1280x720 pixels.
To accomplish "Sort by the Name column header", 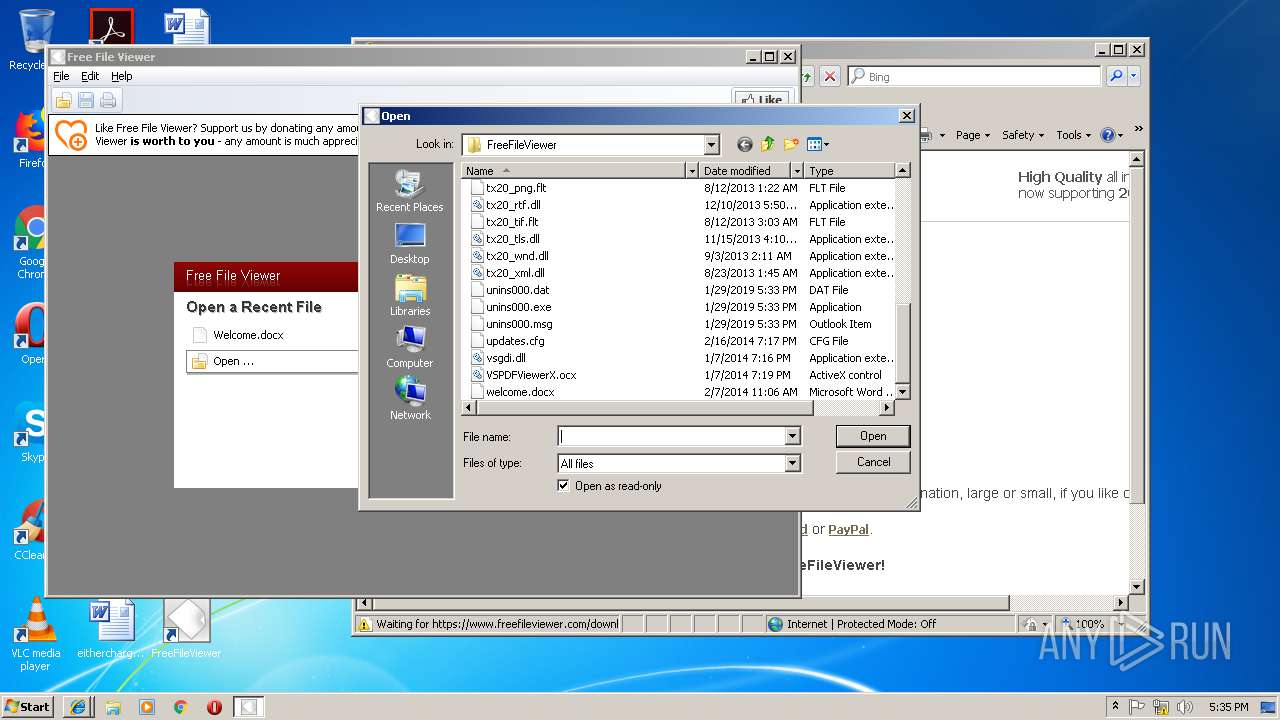I will point(574,171).
